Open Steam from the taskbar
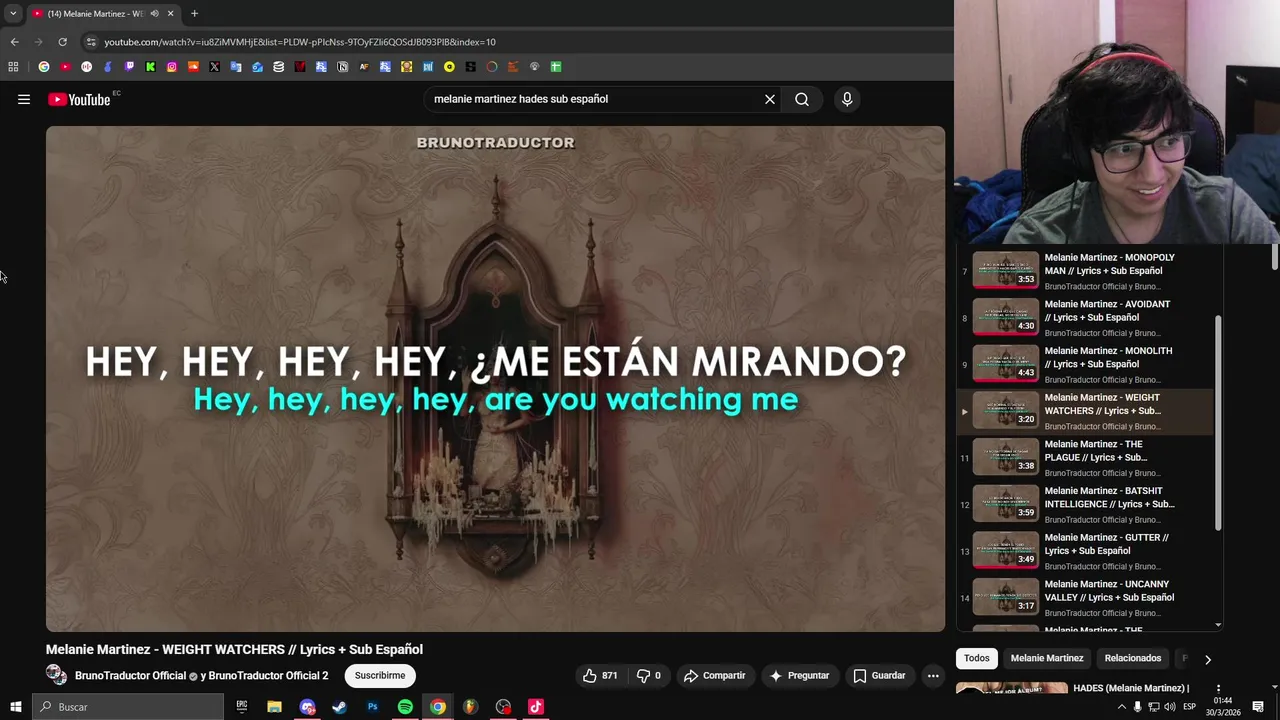This screenshot has height=720, width=1280. [x=340, y=707]
